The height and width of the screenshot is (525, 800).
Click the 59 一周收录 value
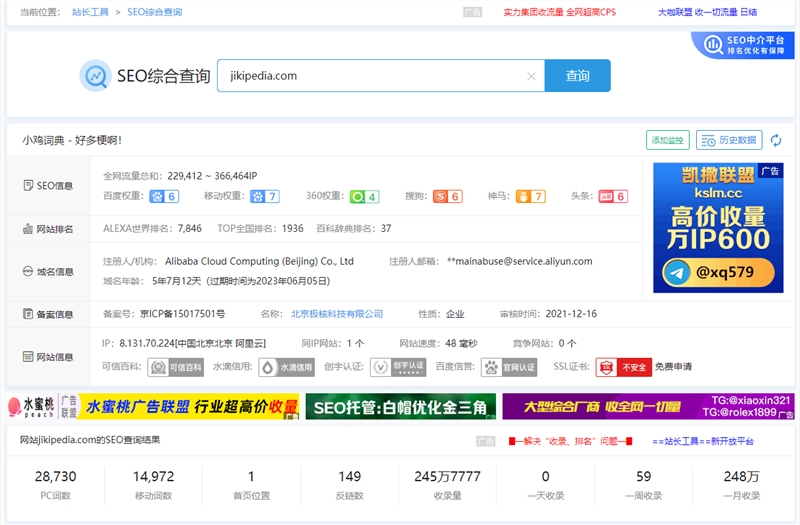coord(643,477)
